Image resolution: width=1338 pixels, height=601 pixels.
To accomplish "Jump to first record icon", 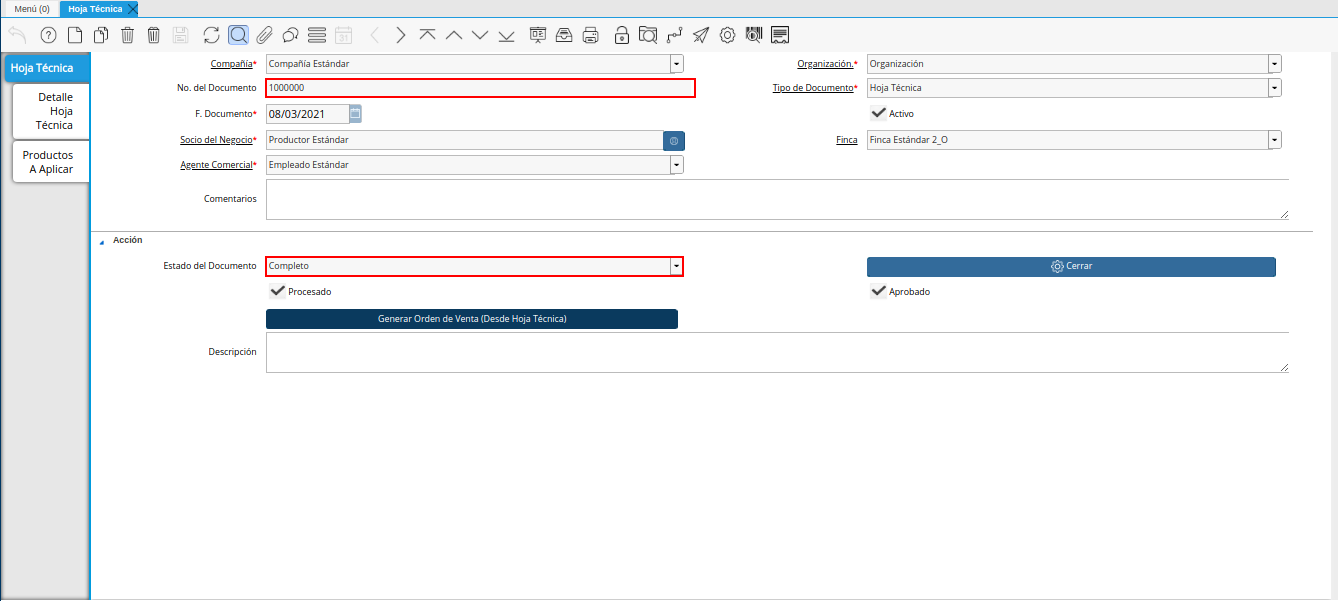I will (427, 35).
